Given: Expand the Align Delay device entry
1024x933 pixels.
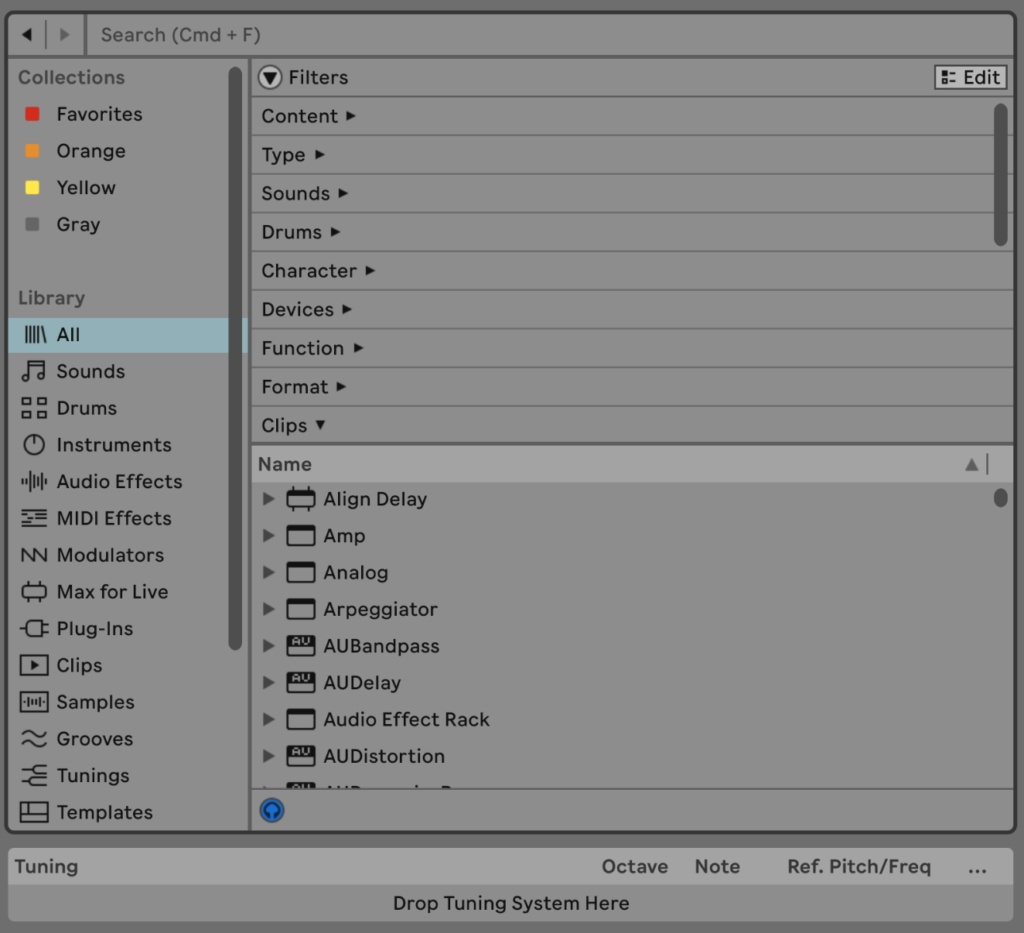Looking at the screenshot, I should 268,499.
